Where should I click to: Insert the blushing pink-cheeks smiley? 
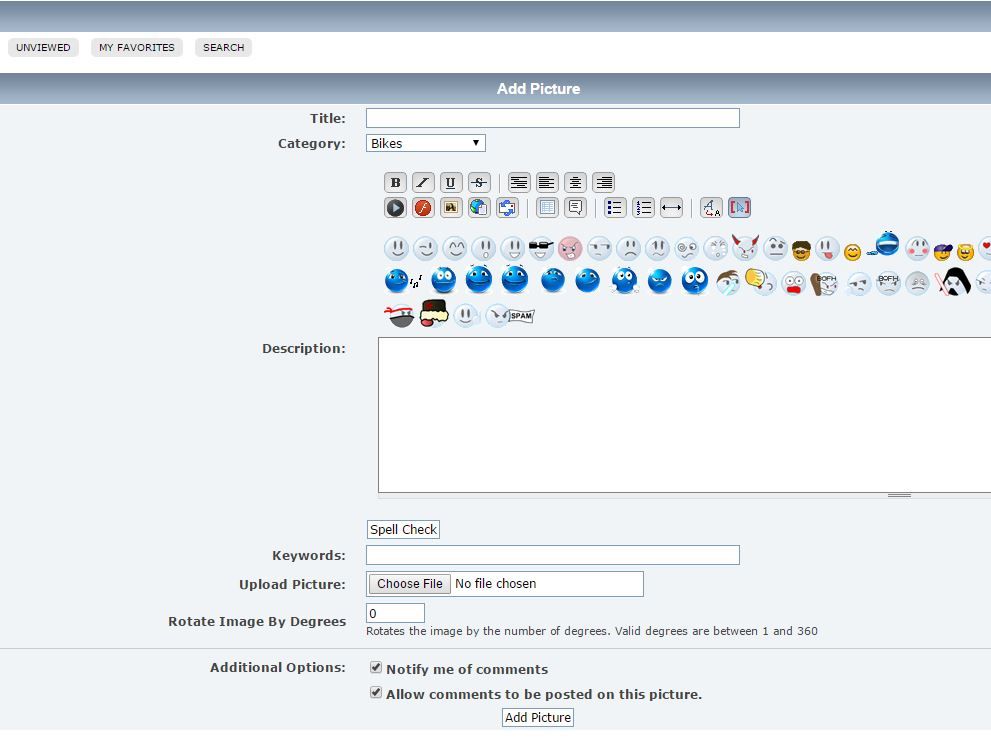(917, 248)
